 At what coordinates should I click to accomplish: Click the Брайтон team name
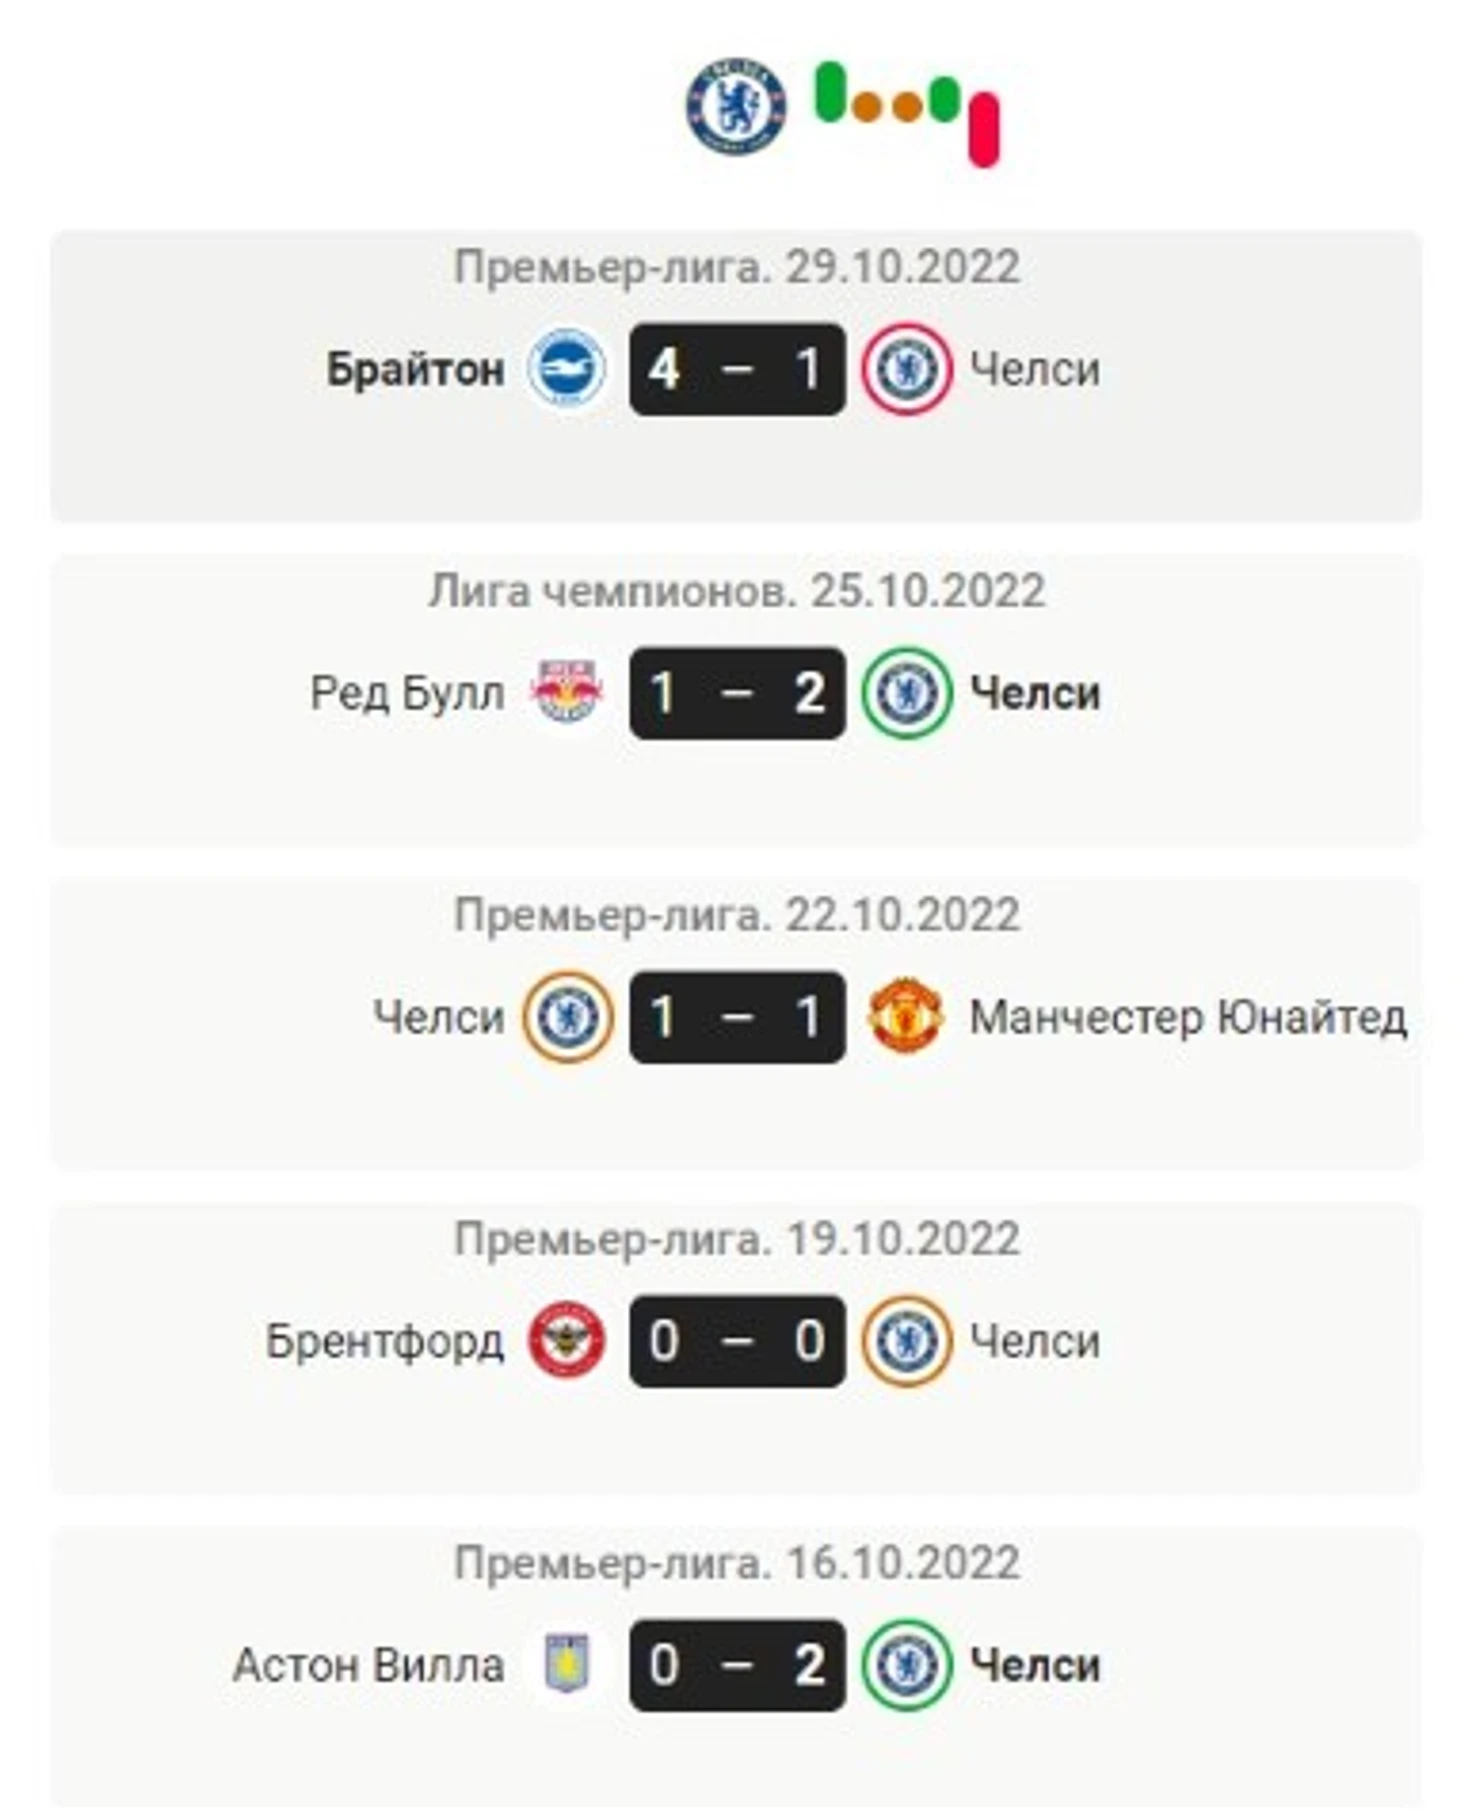click(415, 369)
